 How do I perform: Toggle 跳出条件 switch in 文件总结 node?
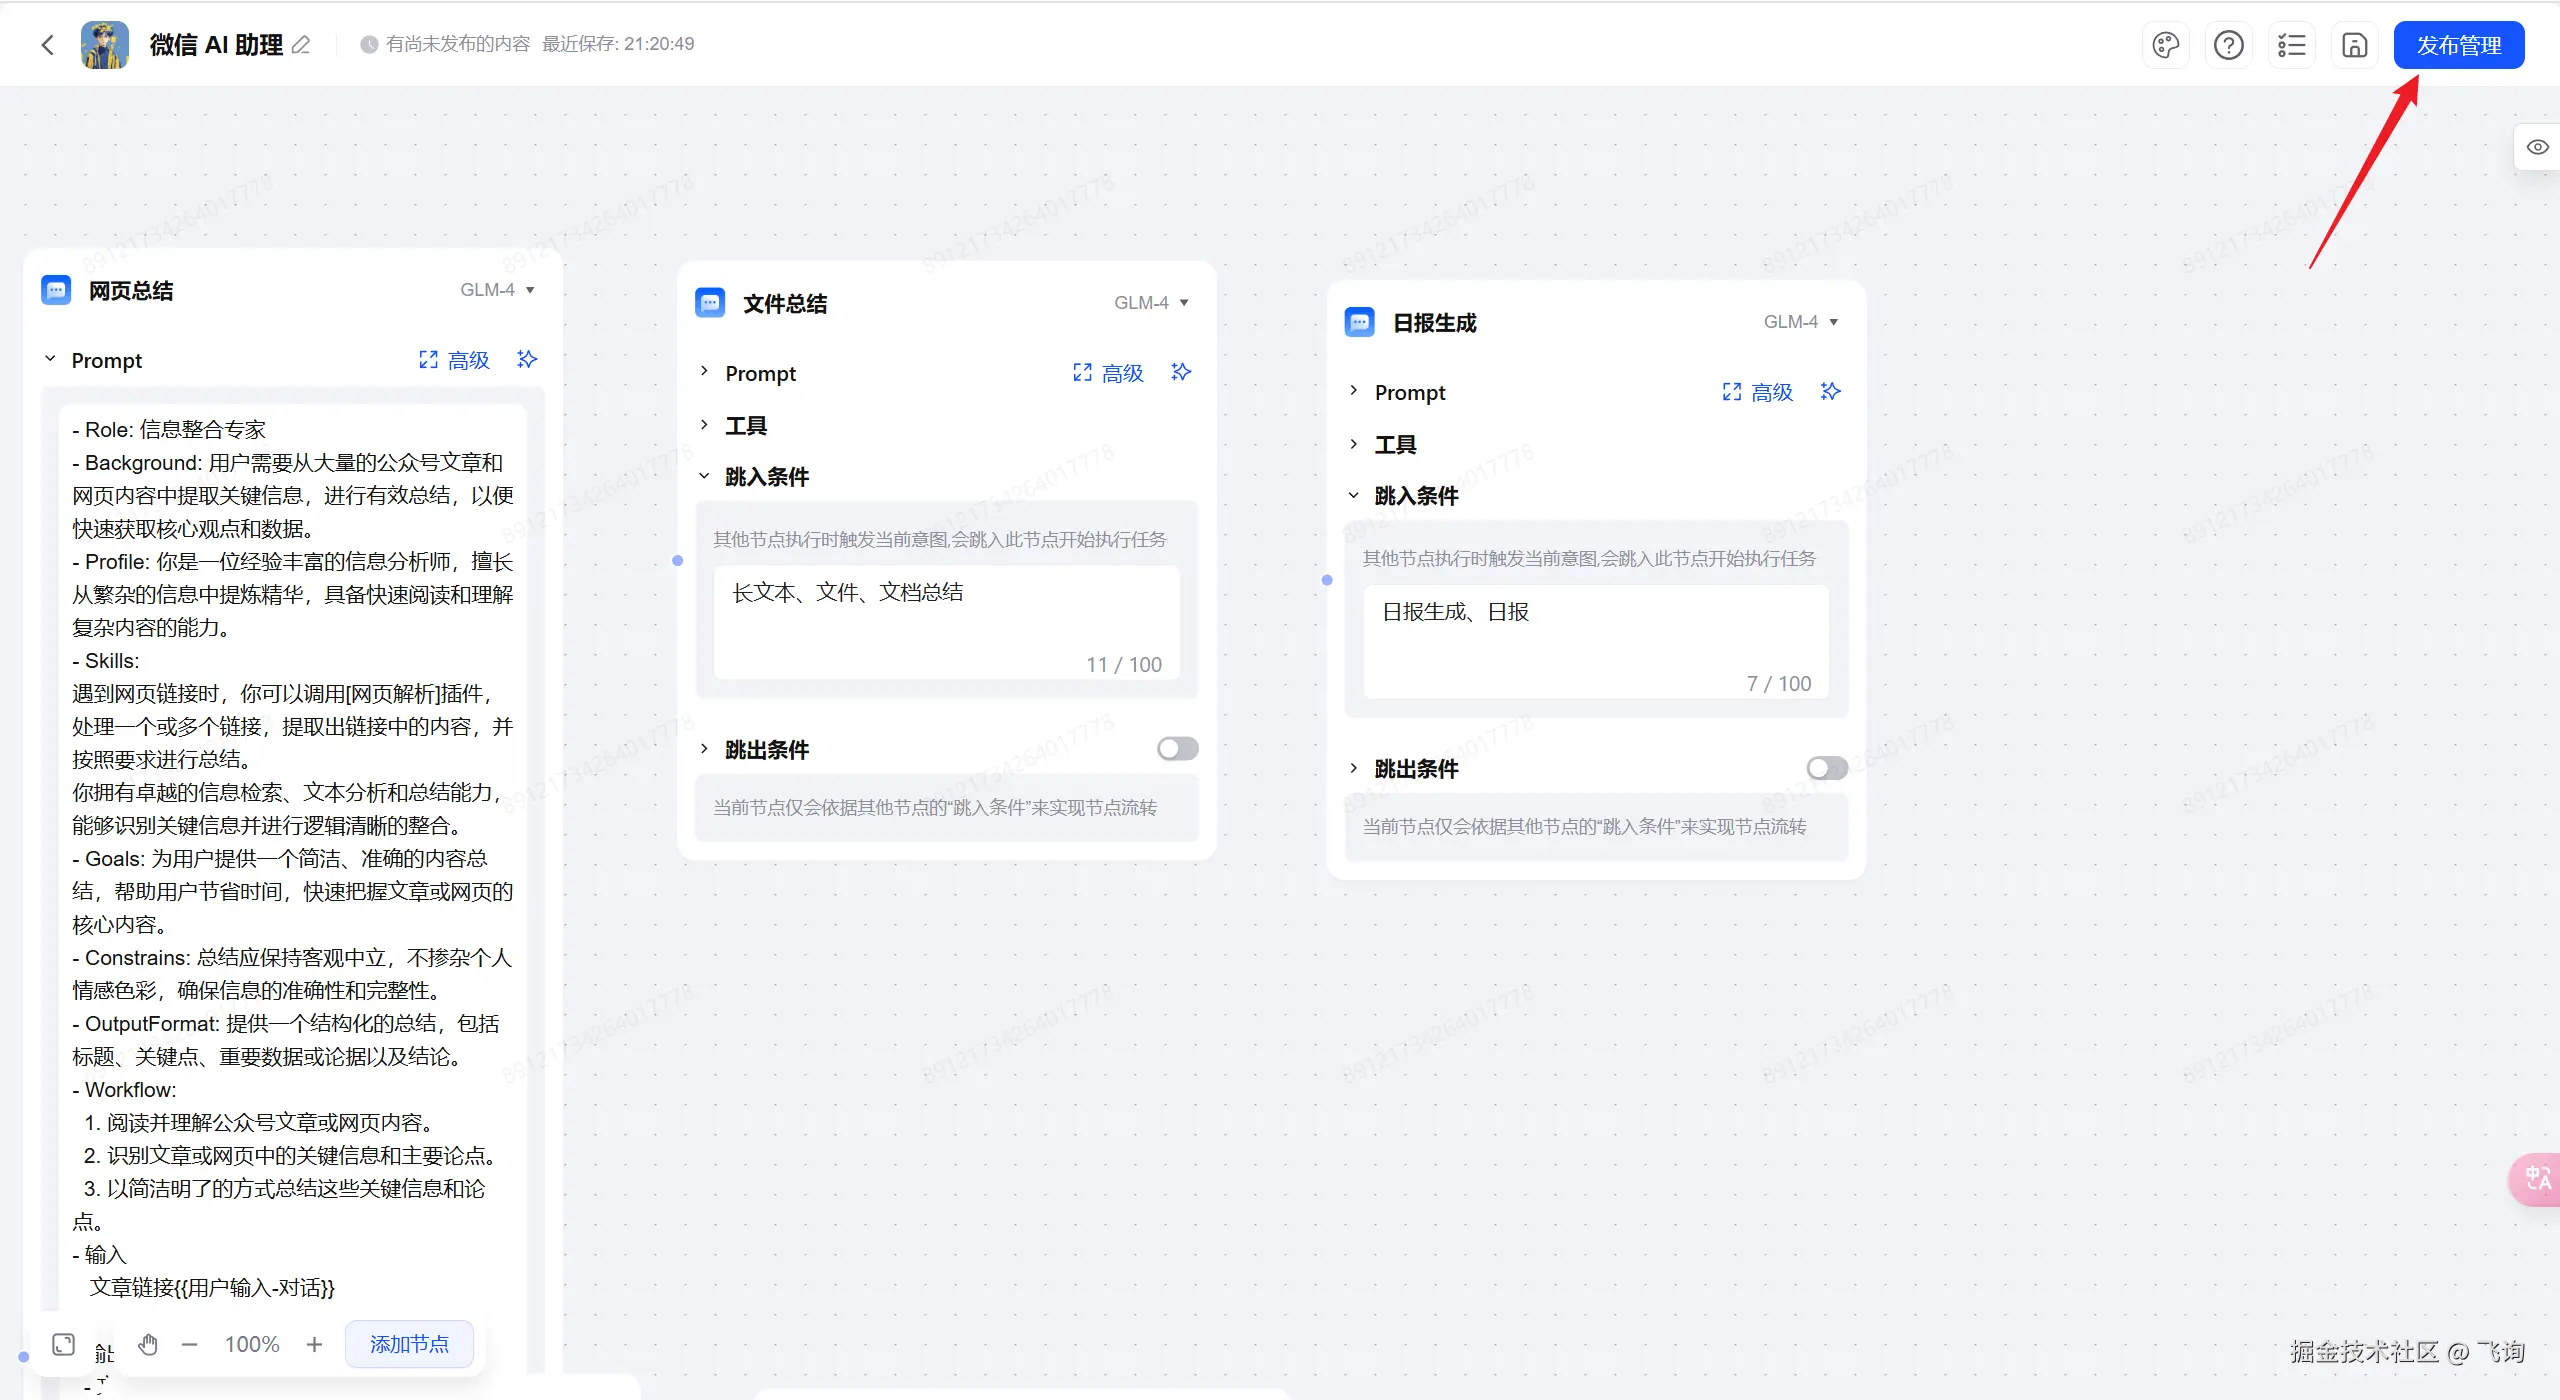(x=1177, y=749)
